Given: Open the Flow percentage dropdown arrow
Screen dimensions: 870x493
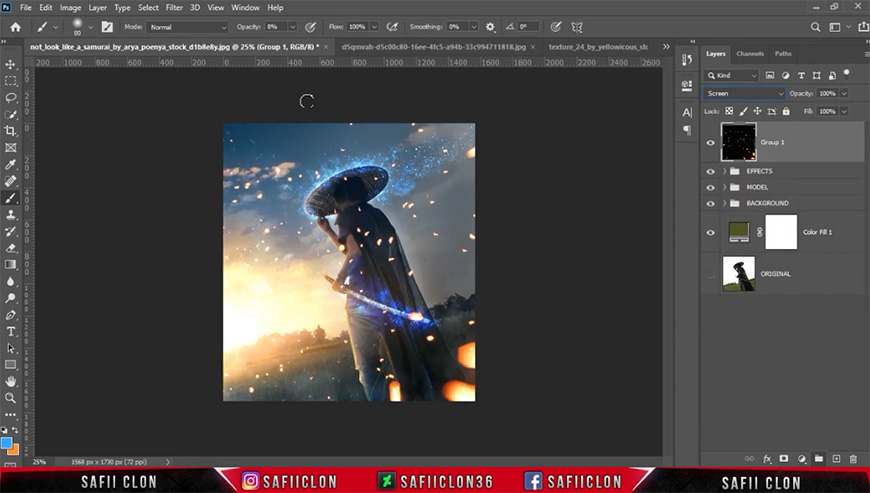Looking at the screenshot, I should point(375,27).
